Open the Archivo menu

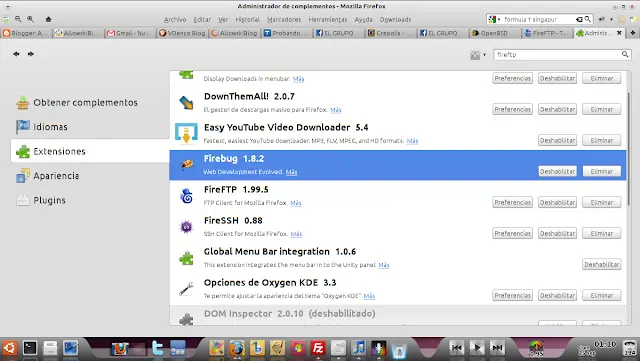(175, 20)
